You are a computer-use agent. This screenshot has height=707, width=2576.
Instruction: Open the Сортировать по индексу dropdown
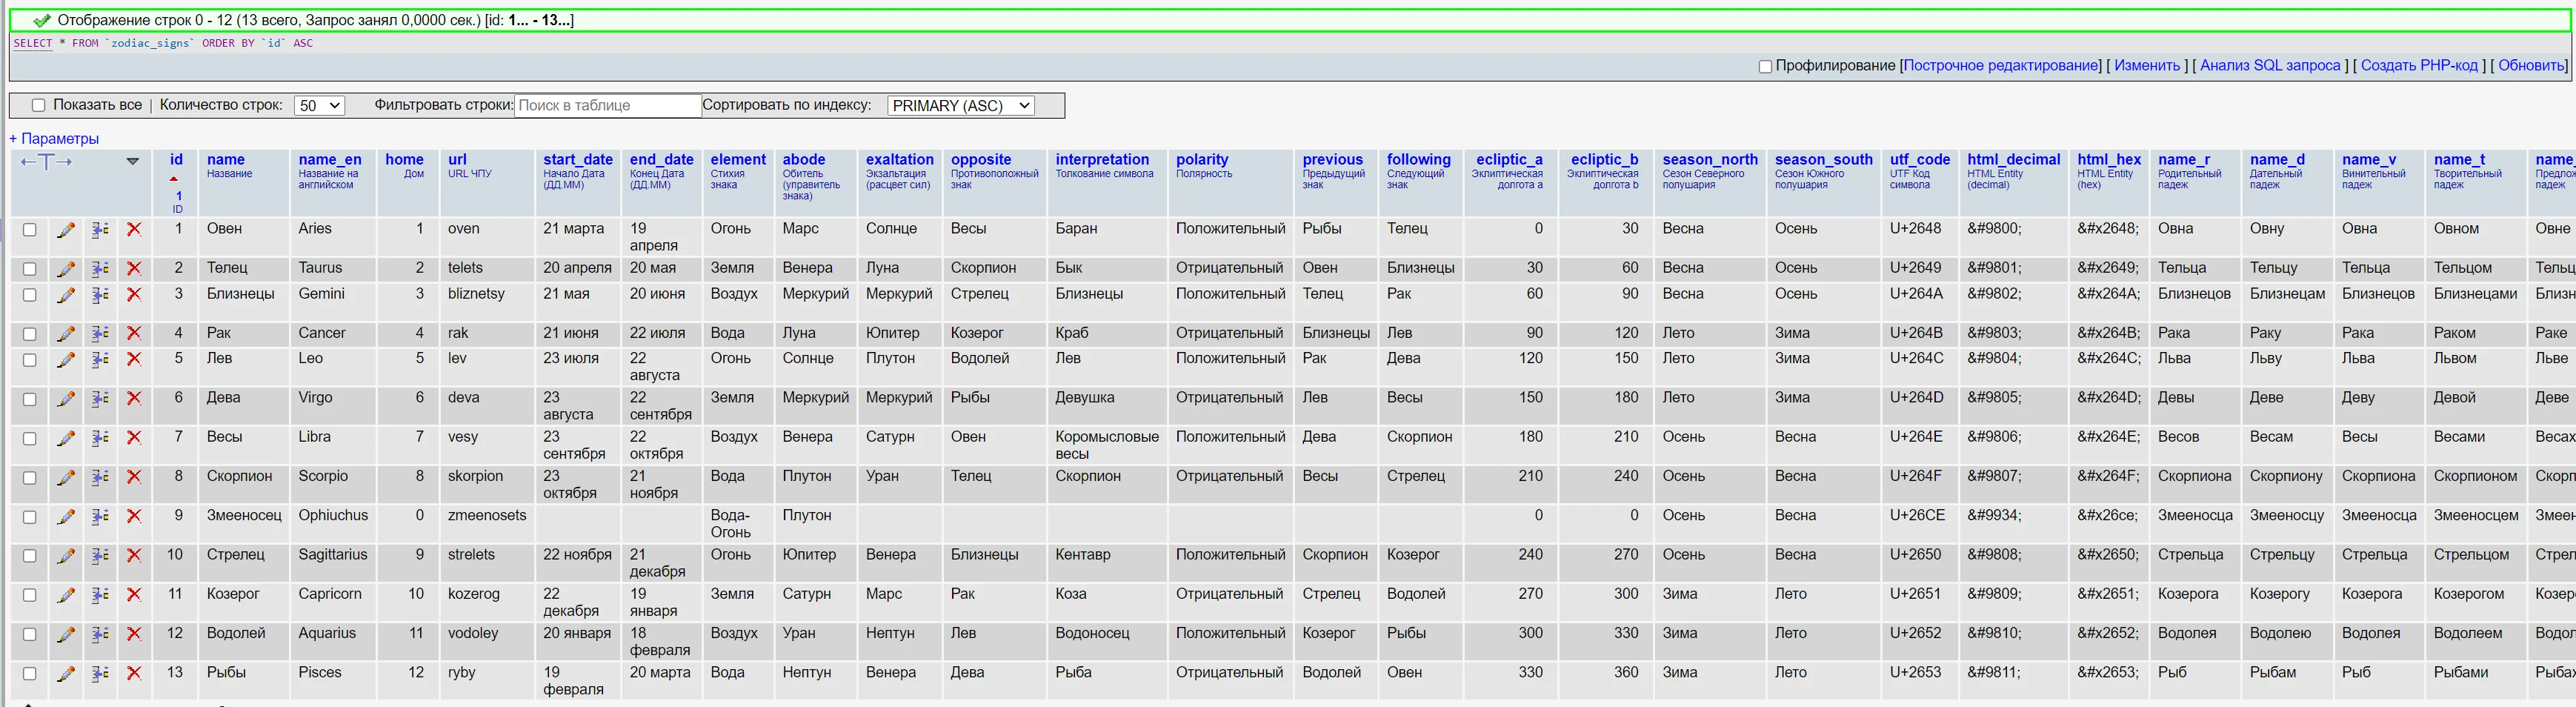pyautogui.click(x=961, y=105)
